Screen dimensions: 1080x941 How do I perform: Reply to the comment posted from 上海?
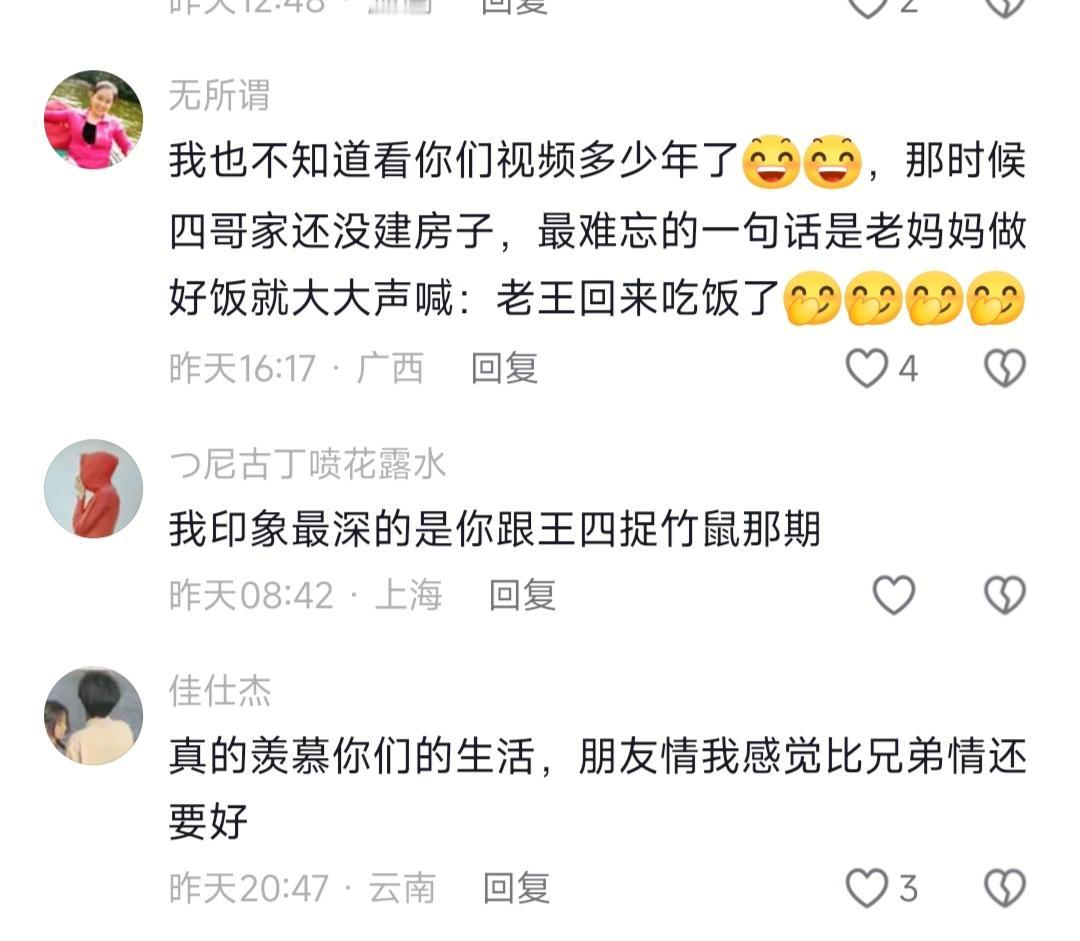522,594
